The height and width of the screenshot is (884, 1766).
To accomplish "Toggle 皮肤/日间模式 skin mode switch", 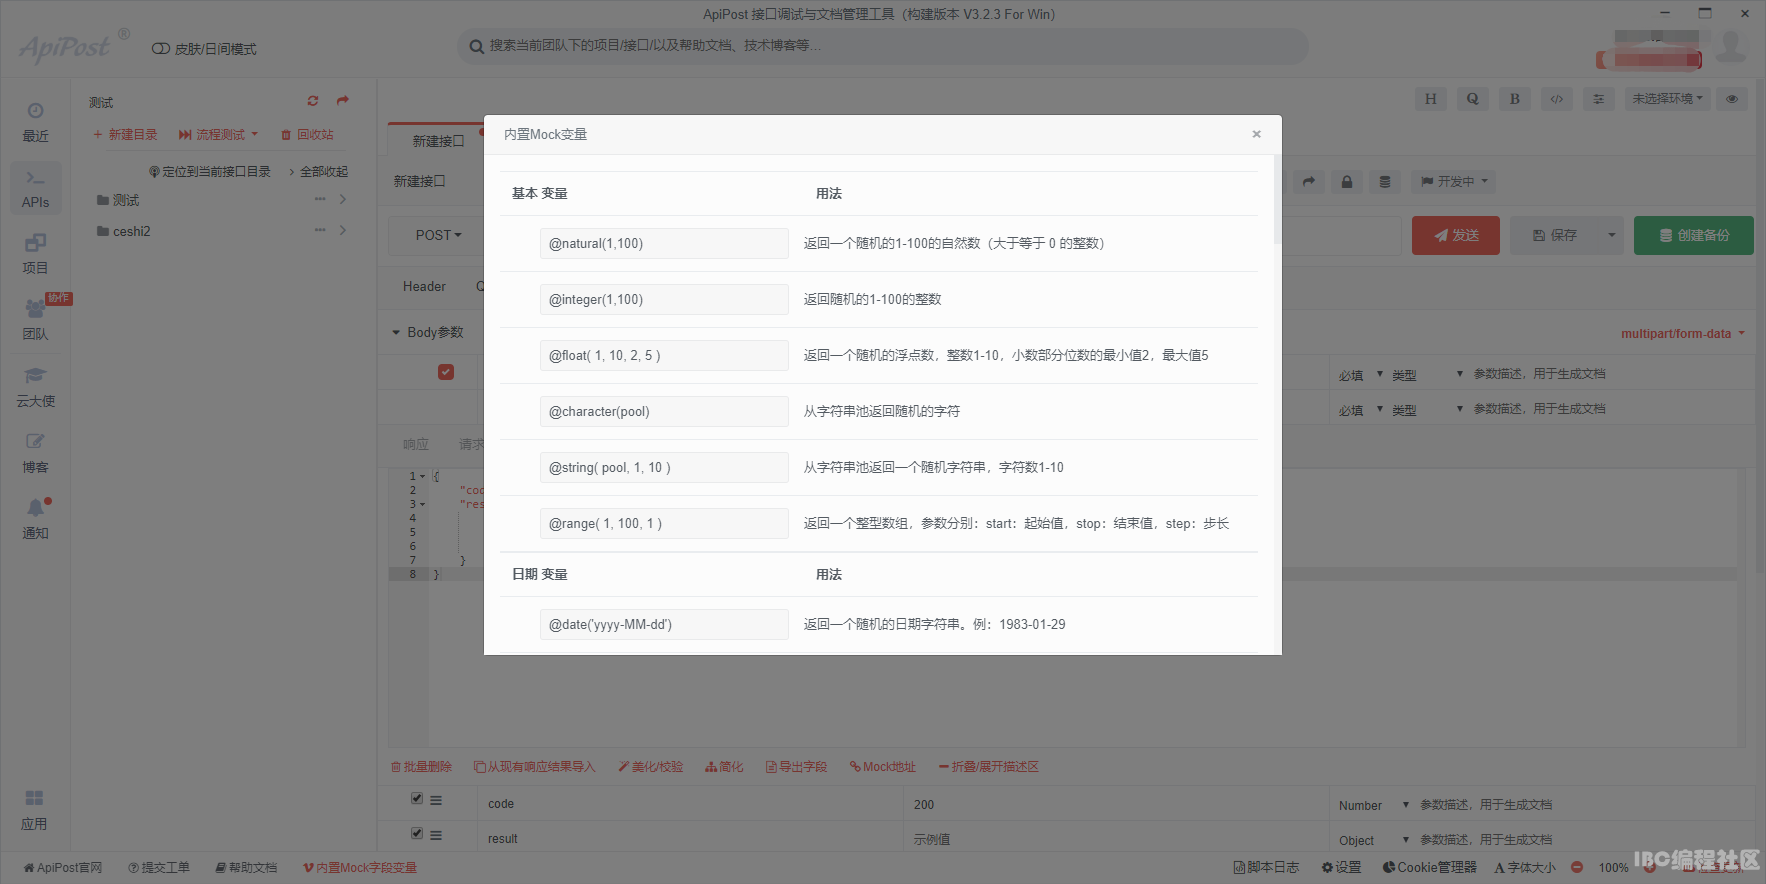I will [160, 49].
